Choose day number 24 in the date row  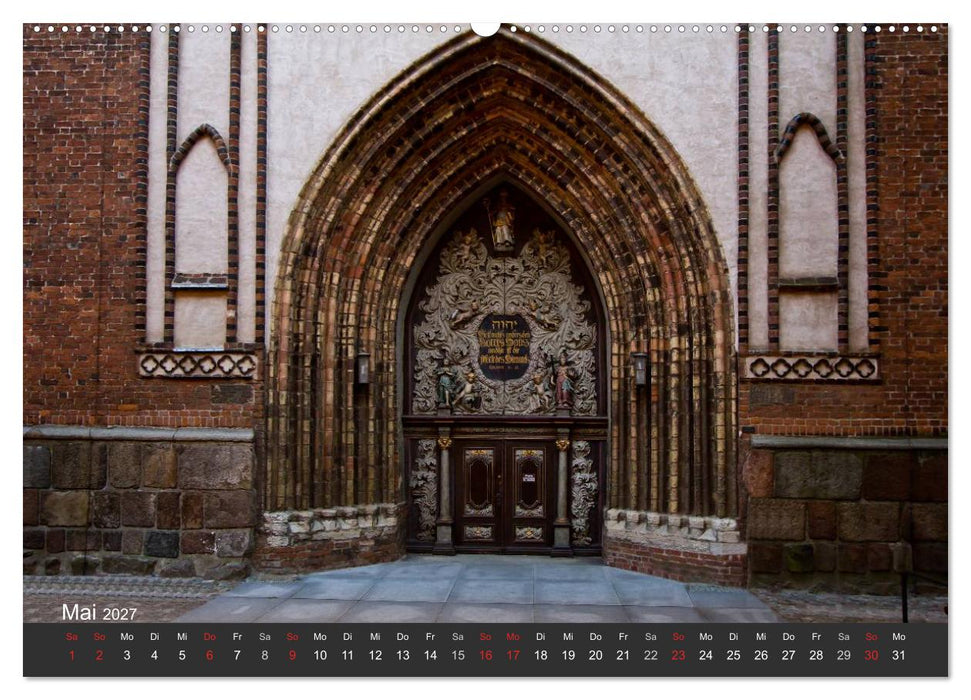[706, 655]
